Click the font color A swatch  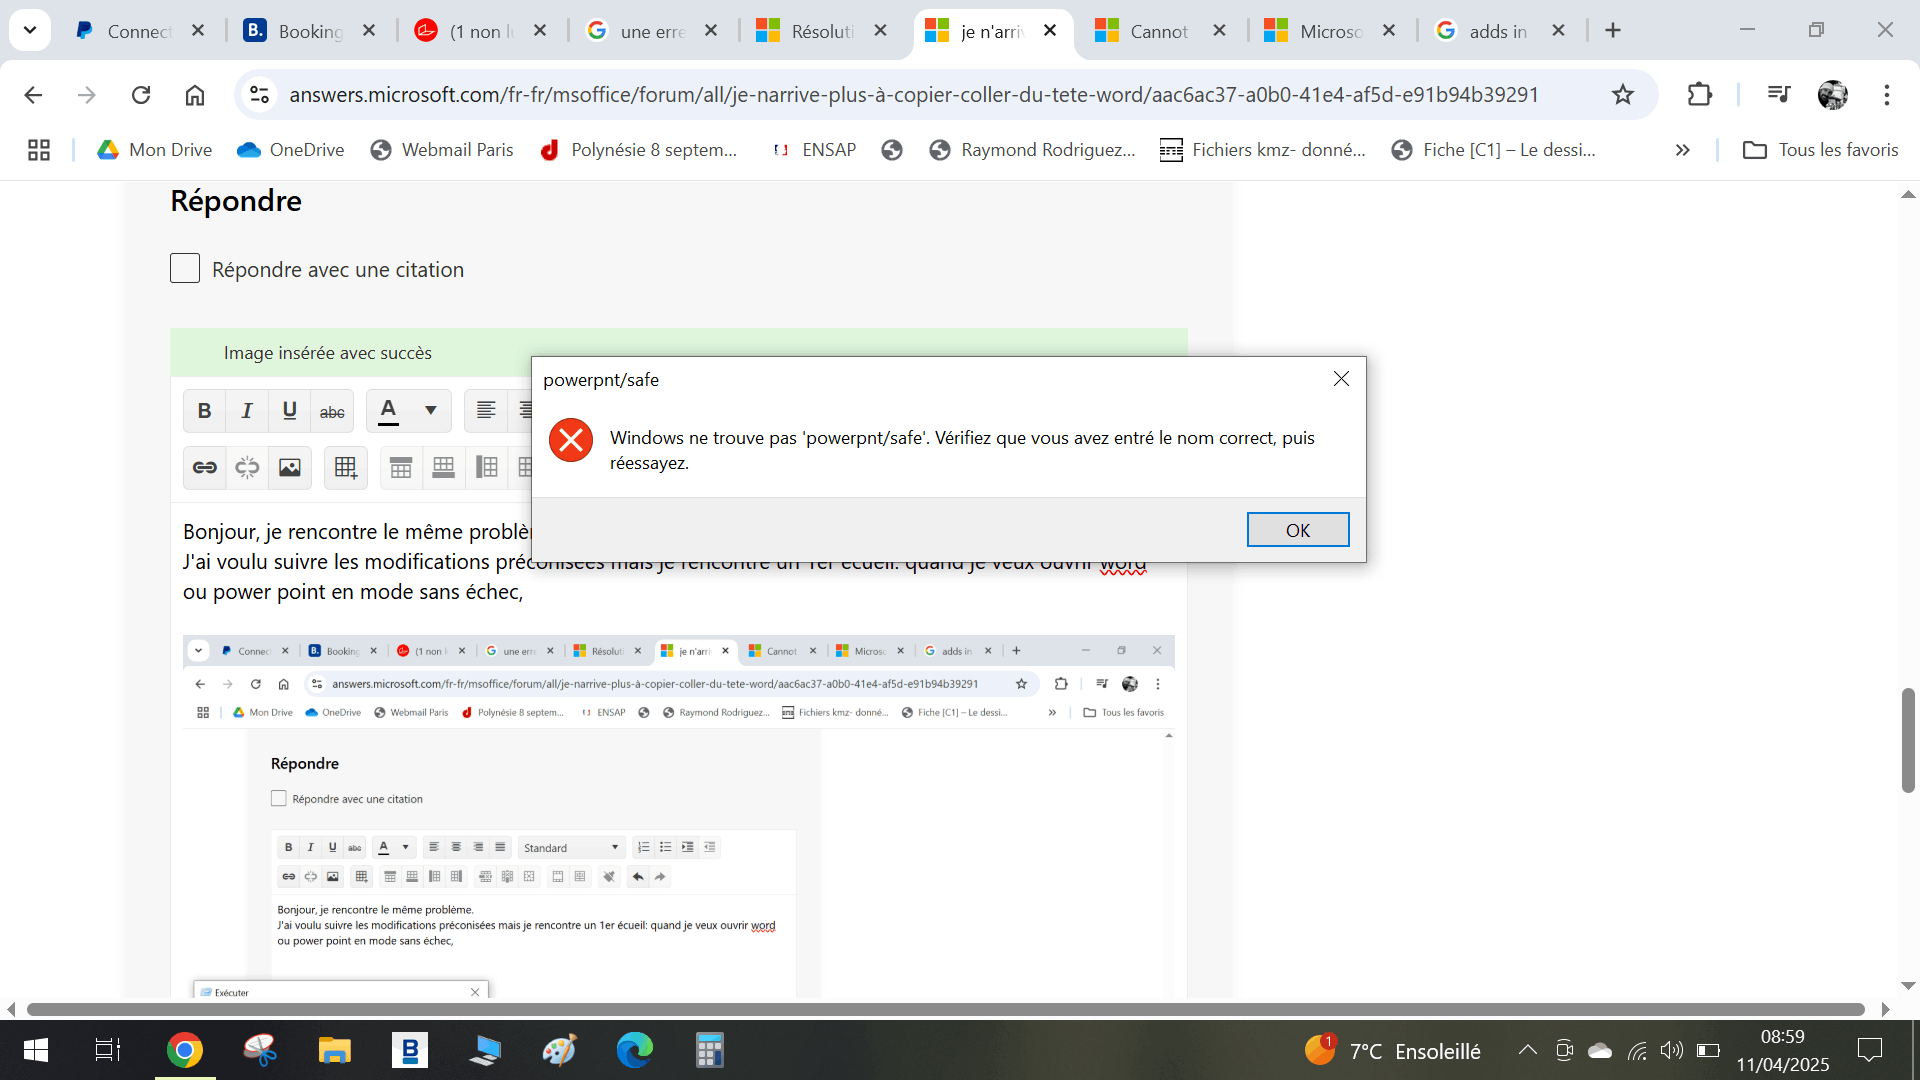click(x=389, y=411)
